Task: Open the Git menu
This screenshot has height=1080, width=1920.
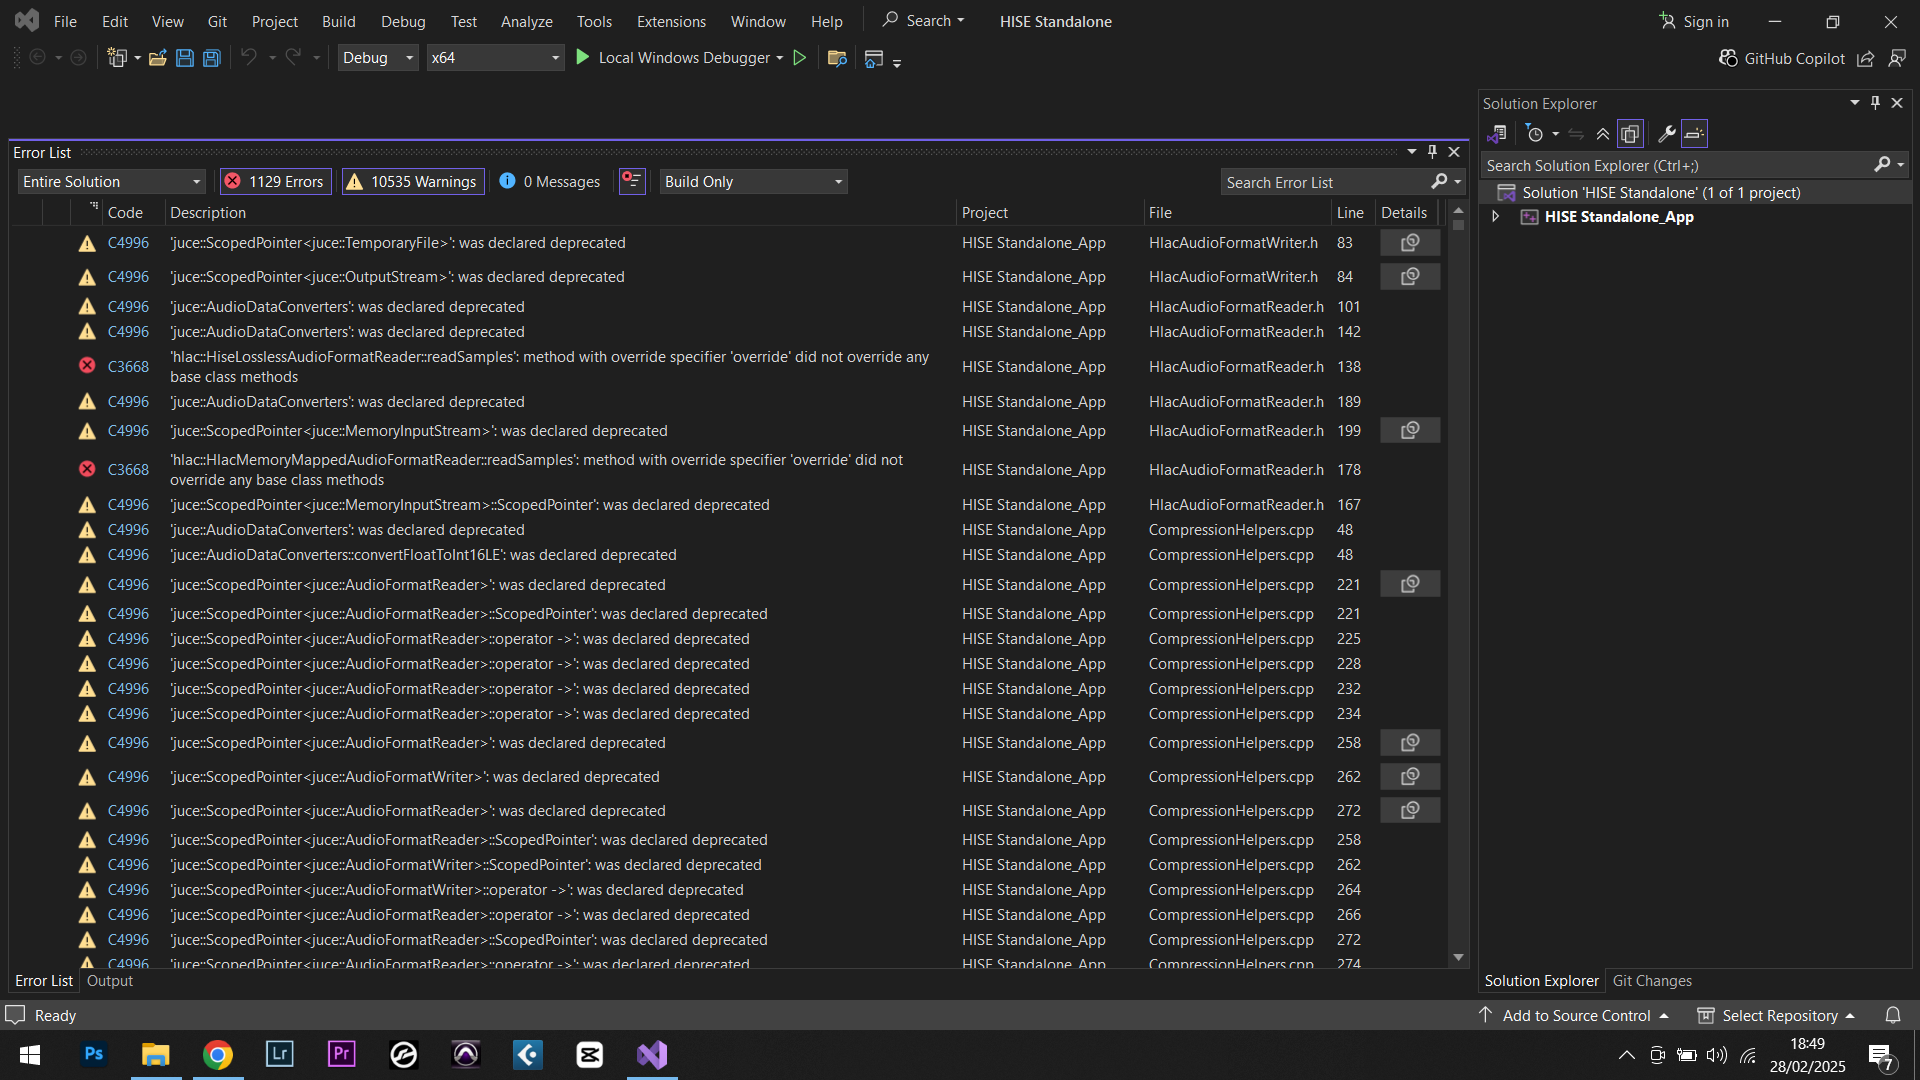Action: (217, 21)
